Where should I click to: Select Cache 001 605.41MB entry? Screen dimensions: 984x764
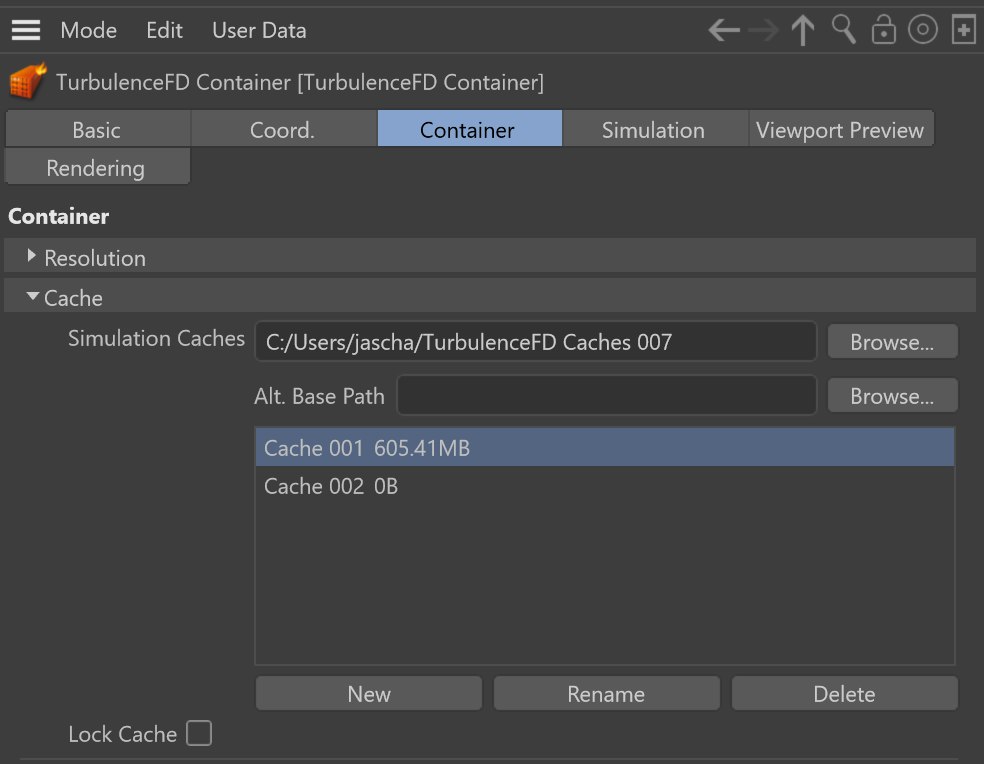pos(604,448)
